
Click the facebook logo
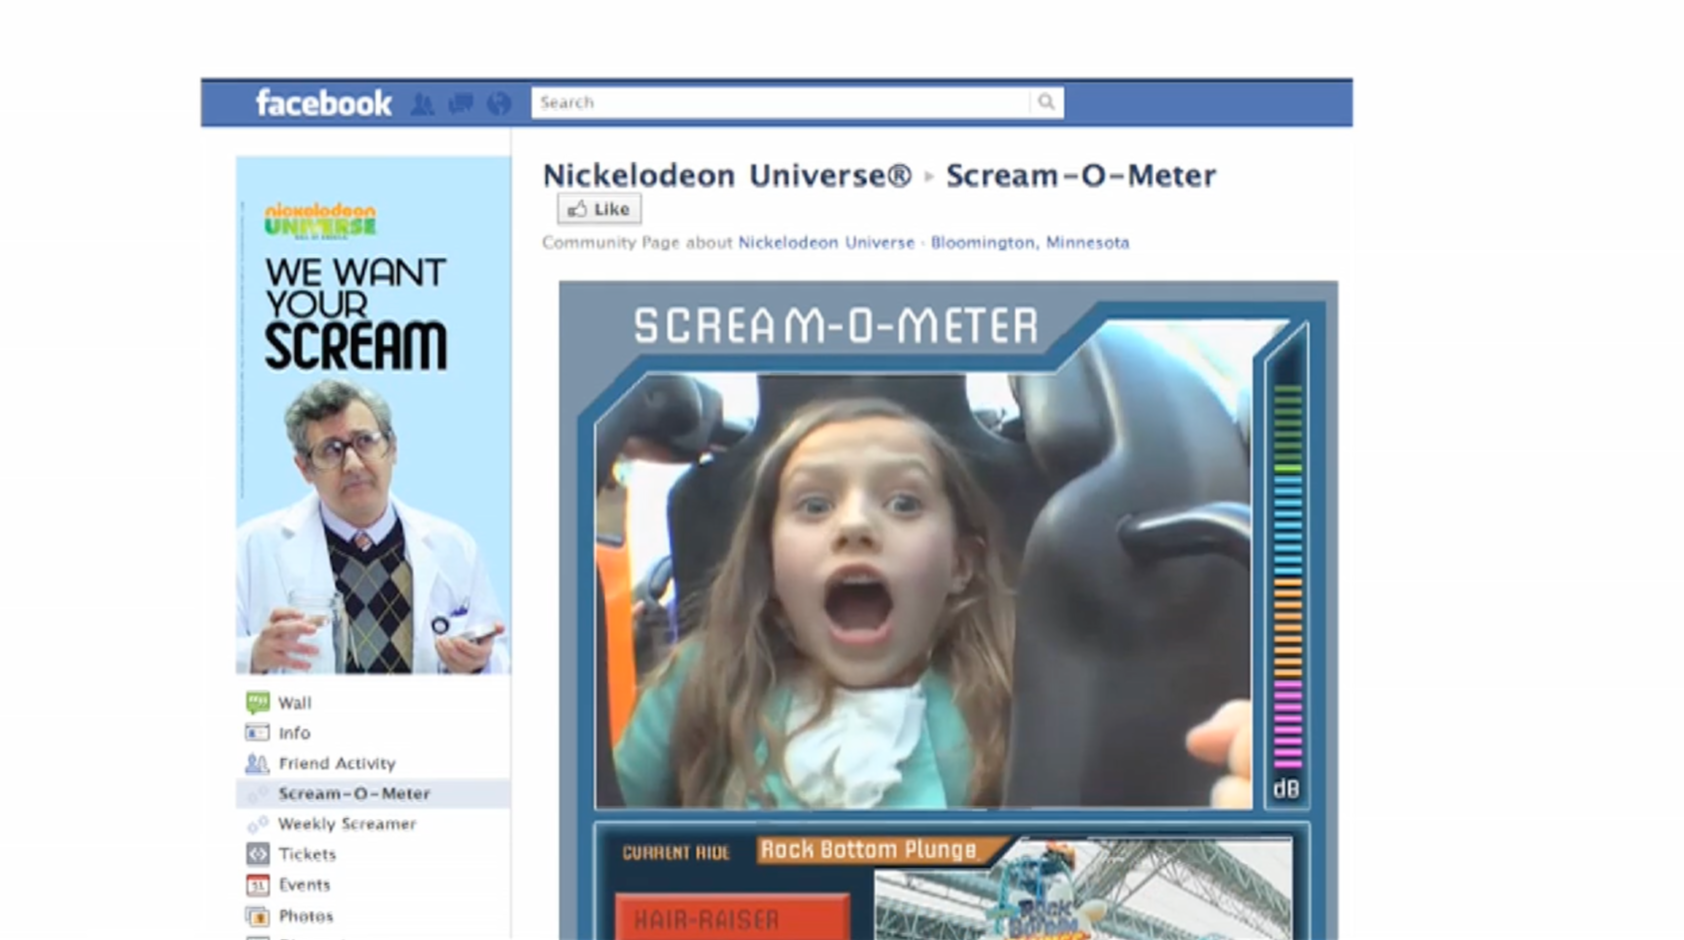[323, 102]
